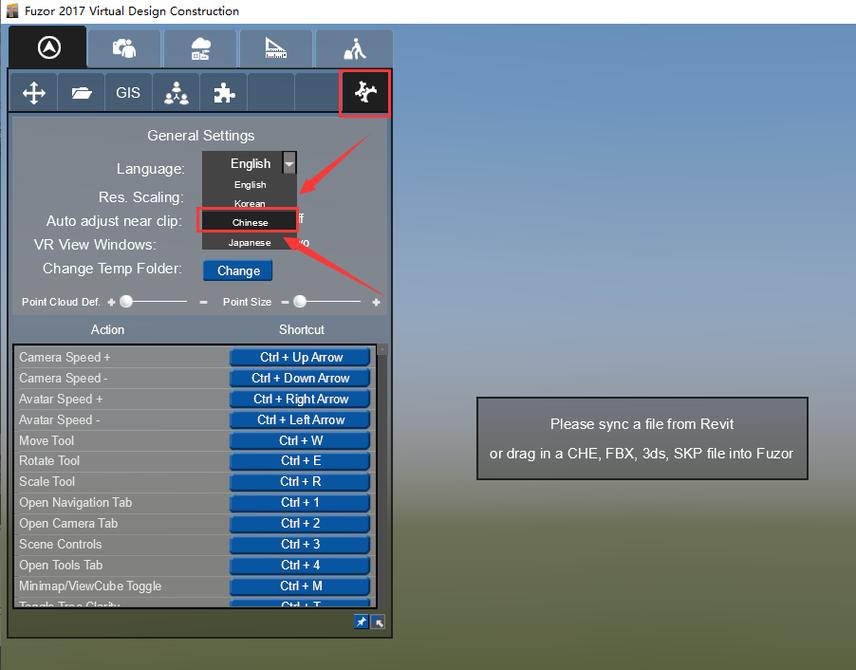This screenshot has width=856, height=670.
Task: Click the plus beside Point Cloud Def.
Action: tap(111, 302)
